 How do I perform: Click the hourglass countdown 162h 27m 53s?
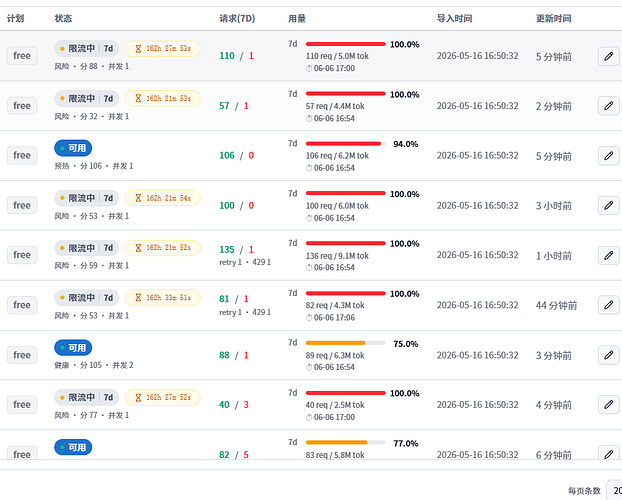[163, 48]
